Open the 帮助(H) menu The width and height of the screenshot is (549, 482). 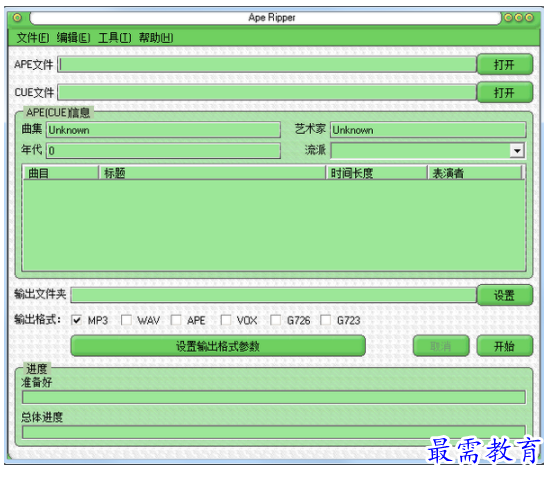[156, 37]
